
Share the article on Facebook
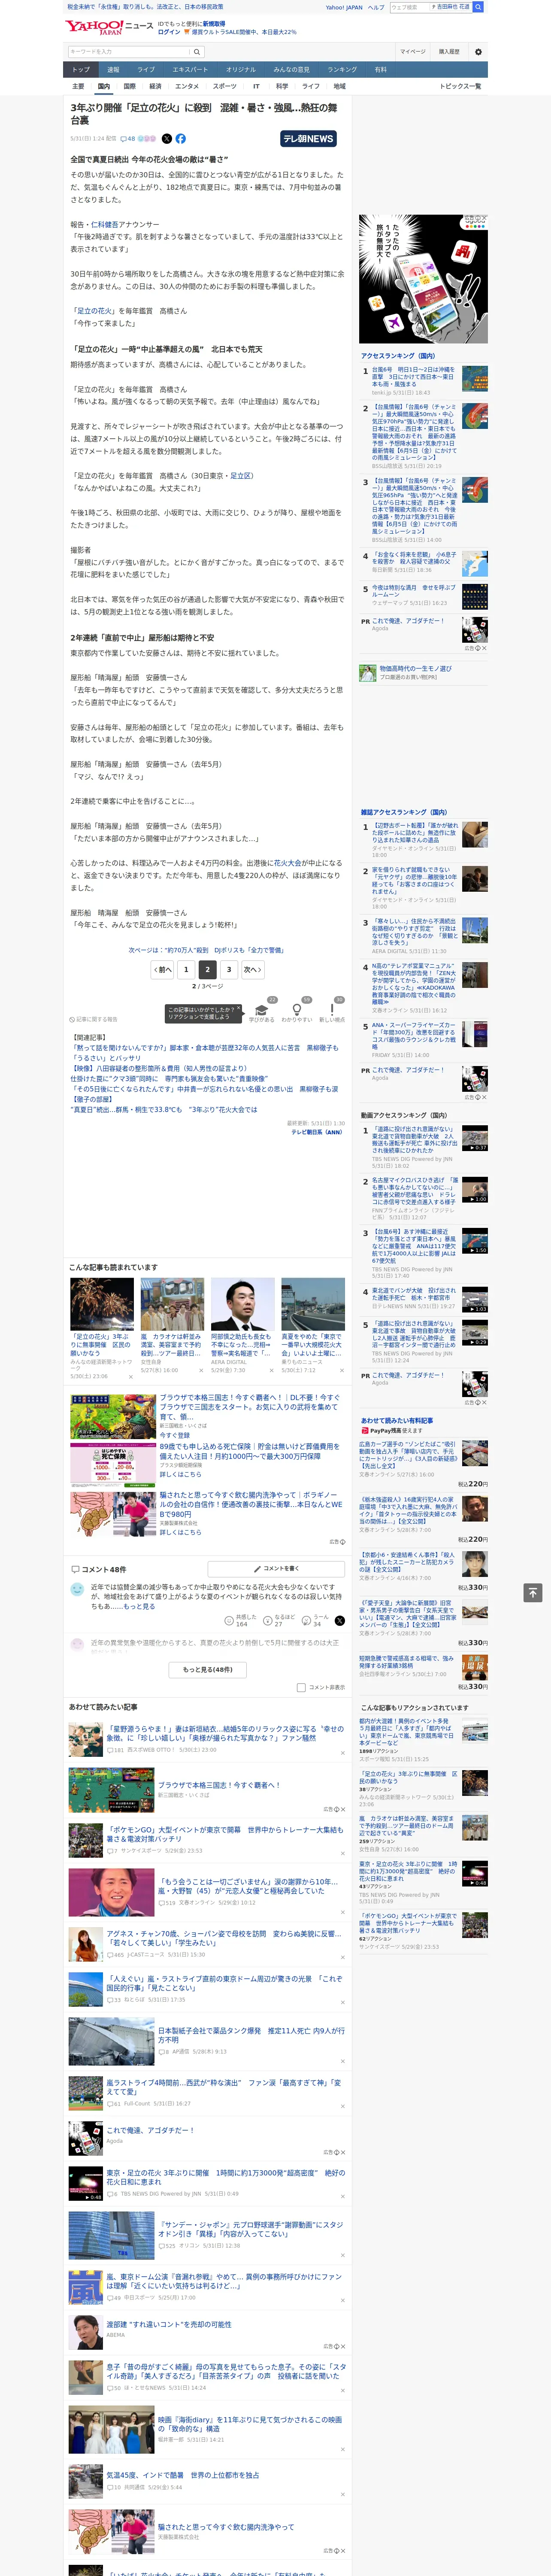(181, 139)
